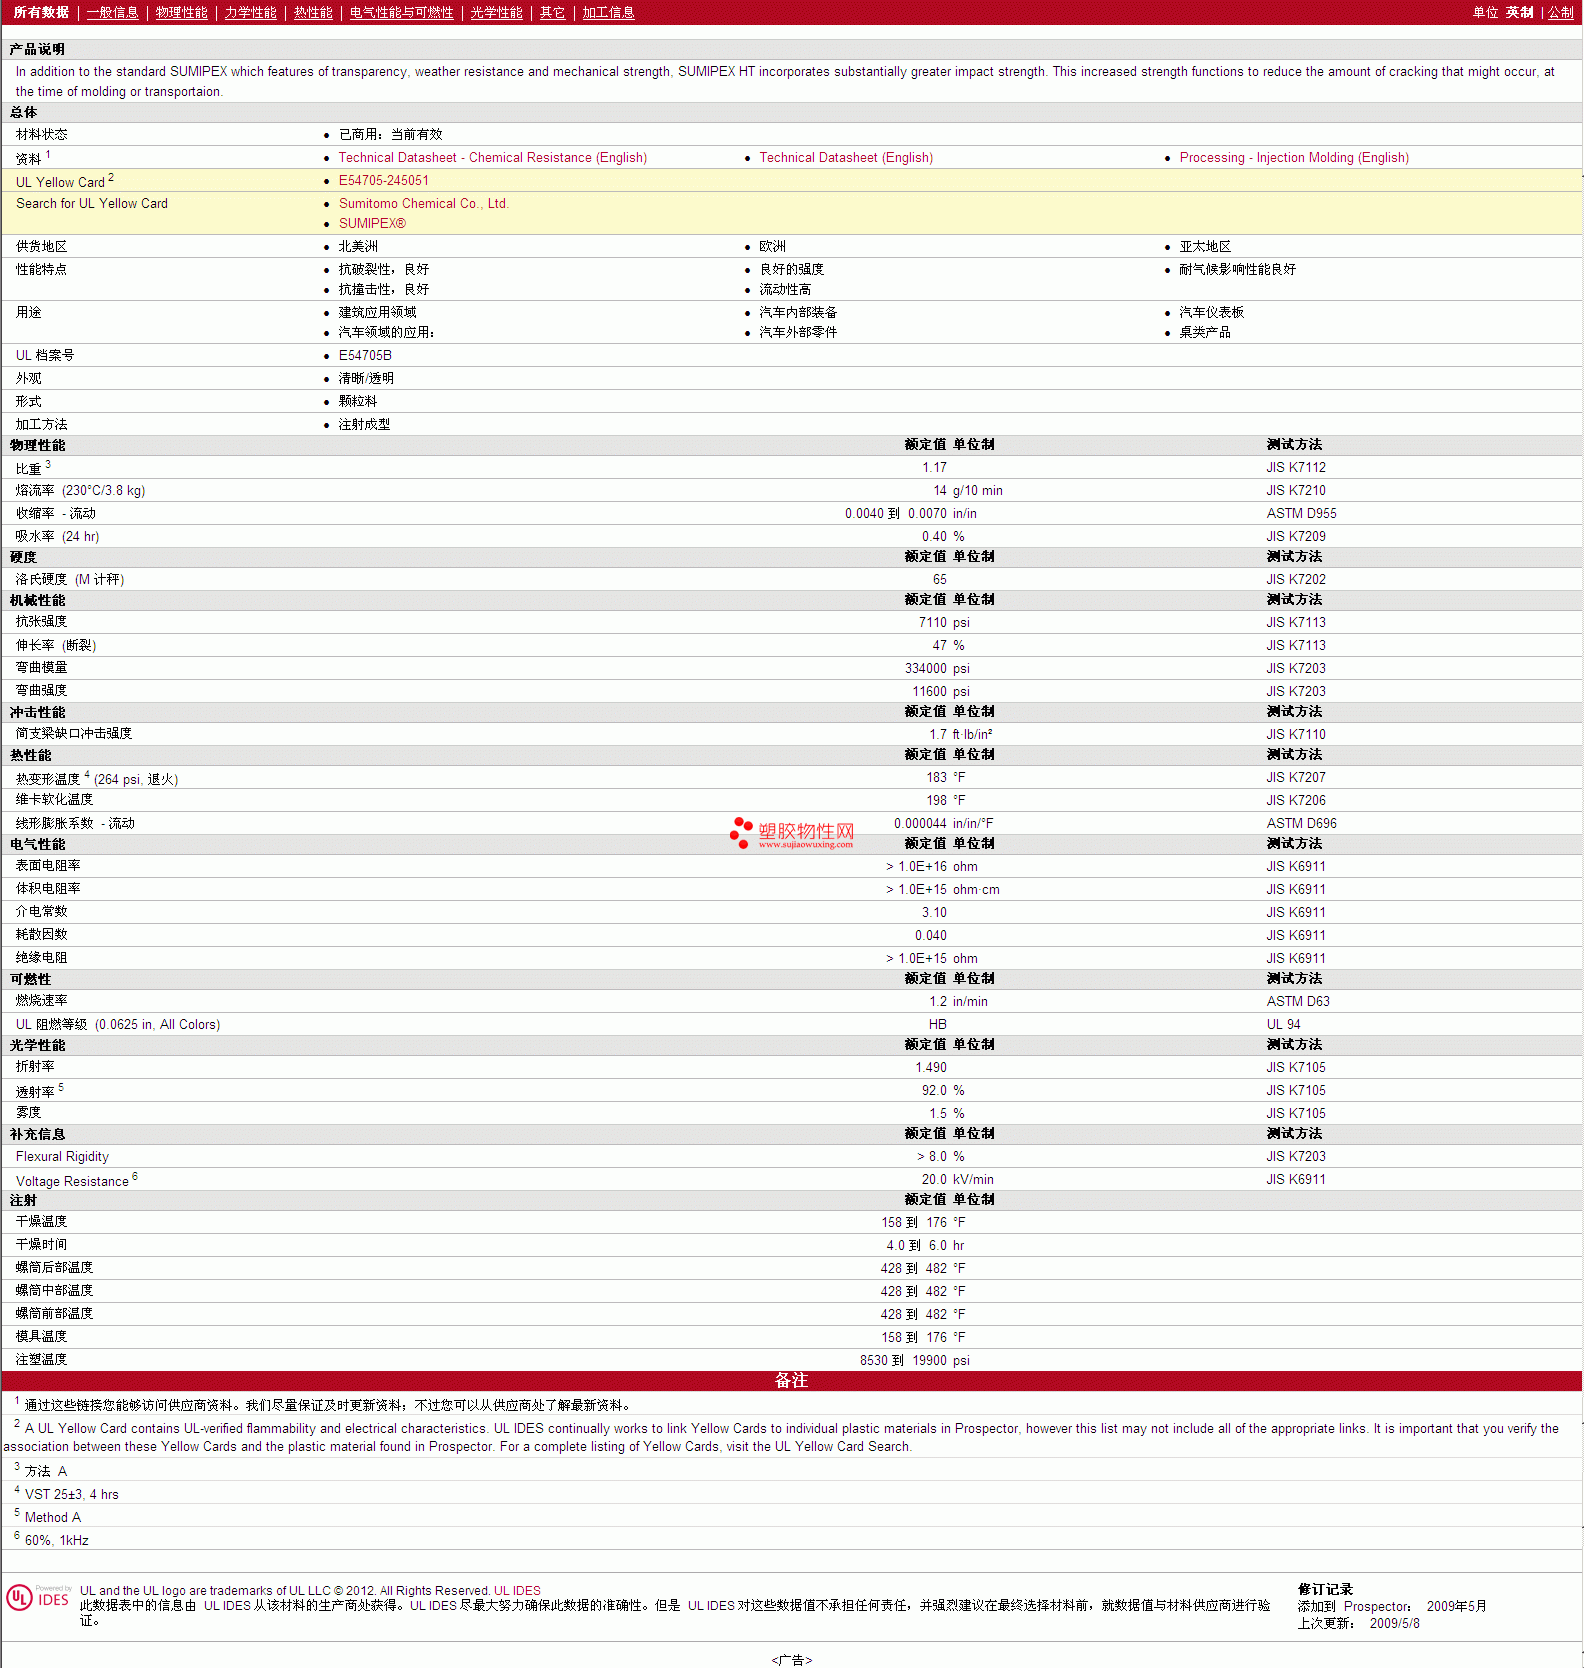Open the 所有数据 tab
The width and height of the screenshot is (1584, 1668).
tap(41, 13)
